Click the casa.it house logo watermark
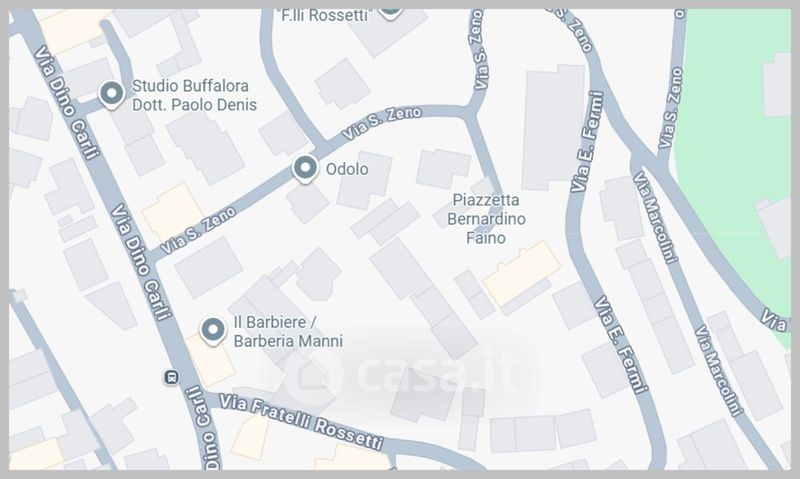Image resolution: width=800 pixels, height=479 pixels. point(312,376)
